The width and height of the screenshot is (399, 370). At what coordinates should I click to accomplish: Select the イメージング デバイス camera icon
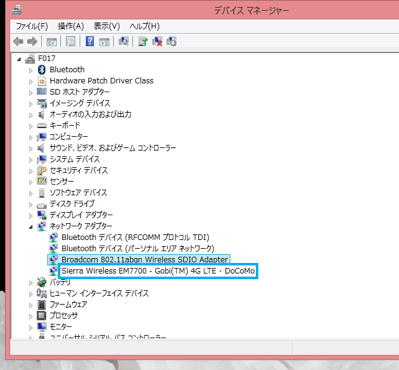point(42,103)
